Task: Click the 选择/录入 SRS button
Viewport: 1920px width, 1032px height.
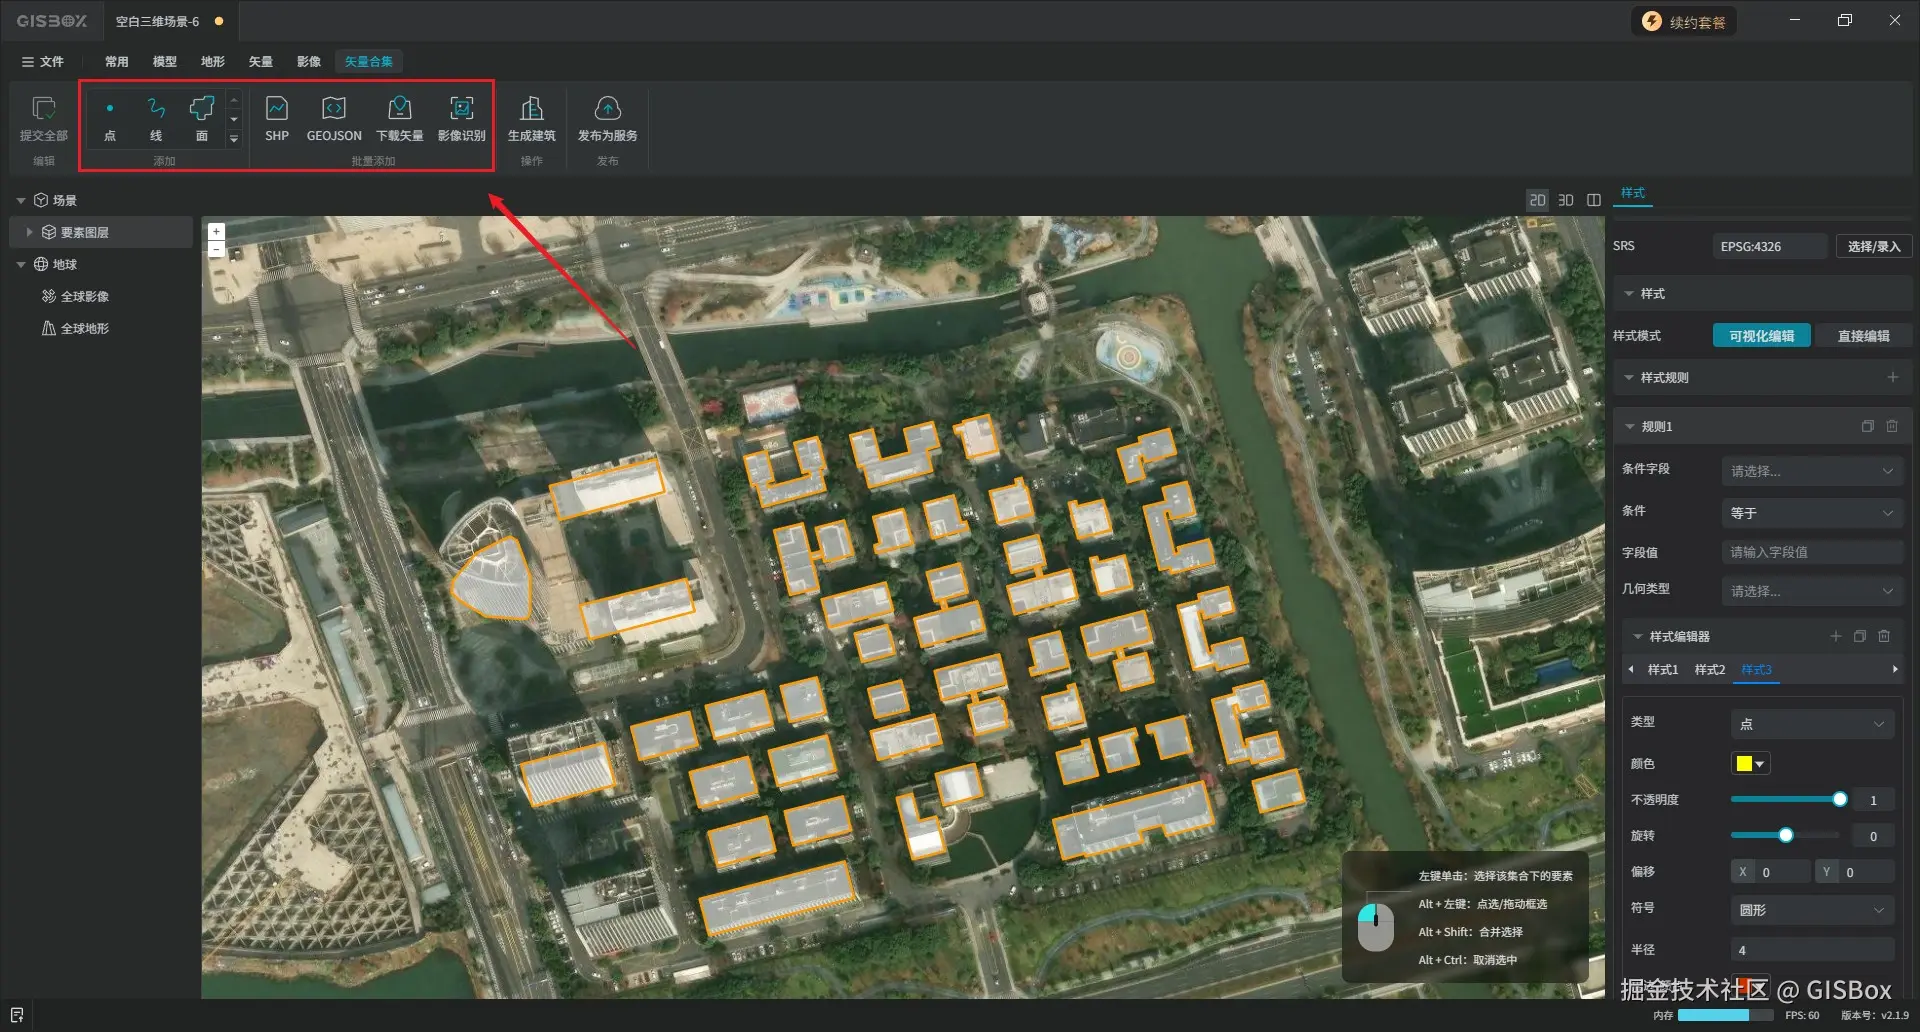Action: pos(1874,246)
